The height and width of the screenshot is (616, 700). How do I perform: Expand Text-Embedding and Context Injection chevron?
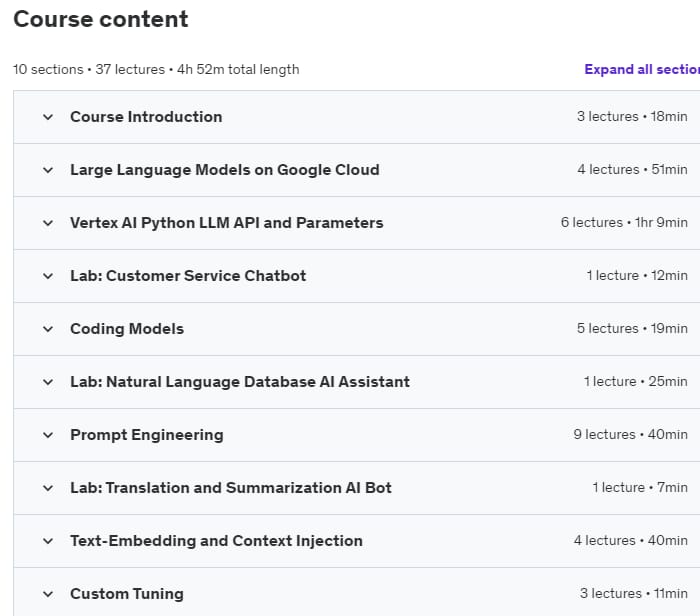[x=48, y=541]
